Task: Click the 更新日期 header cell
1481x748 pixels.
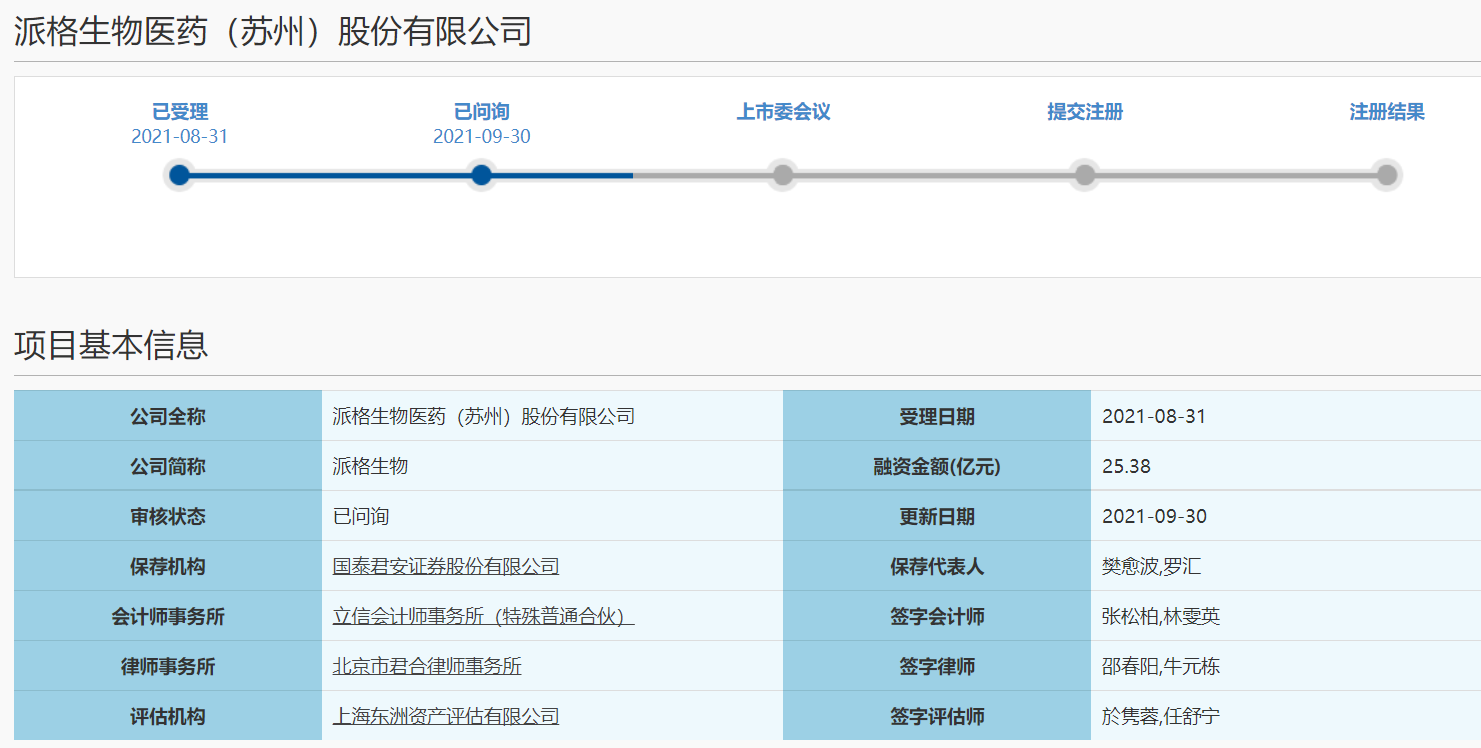Action: [937, 516]
